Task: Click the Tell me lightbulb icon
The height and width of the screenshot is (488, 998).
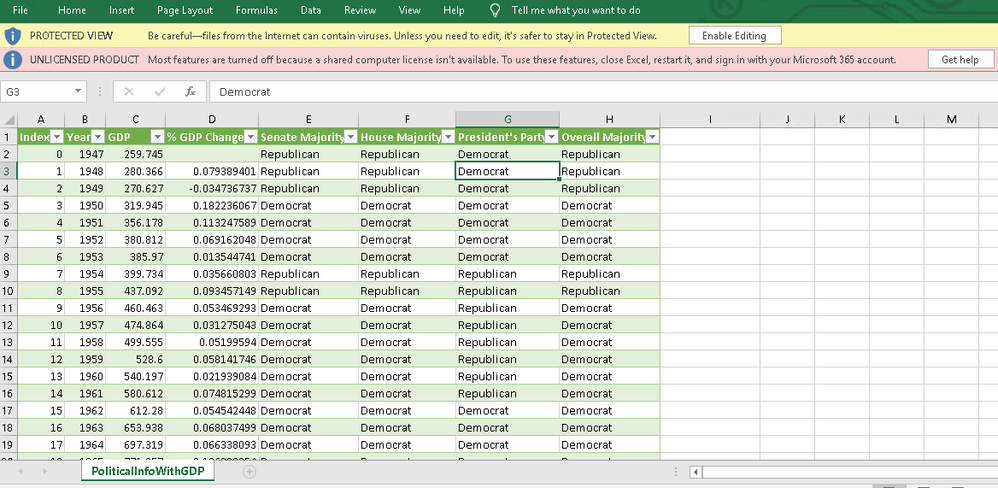Action: [495, 10]
